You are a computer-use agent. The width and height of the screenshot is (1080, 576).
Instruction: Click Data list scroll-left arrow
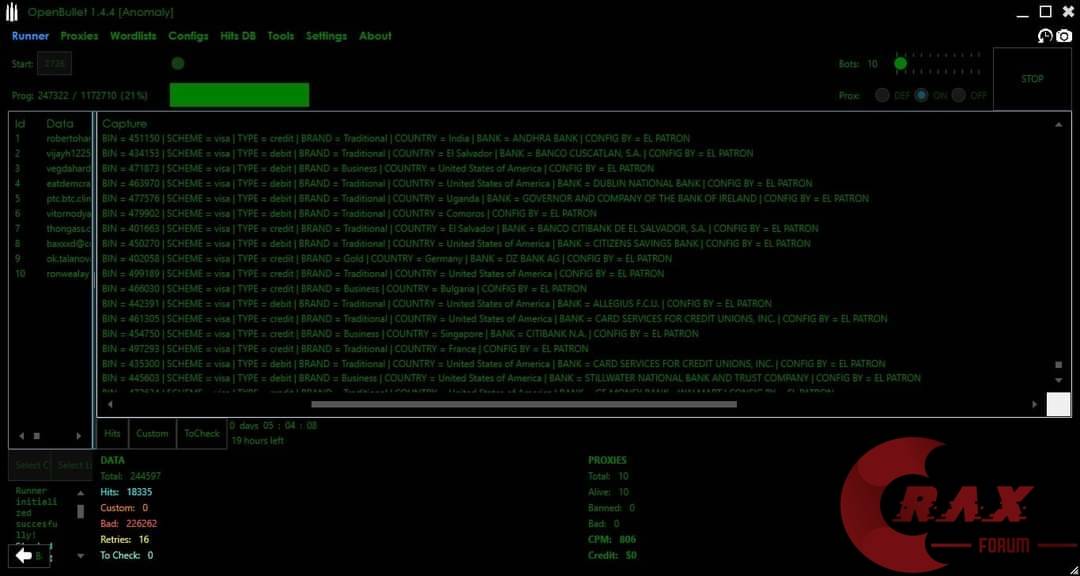point(21,435)
